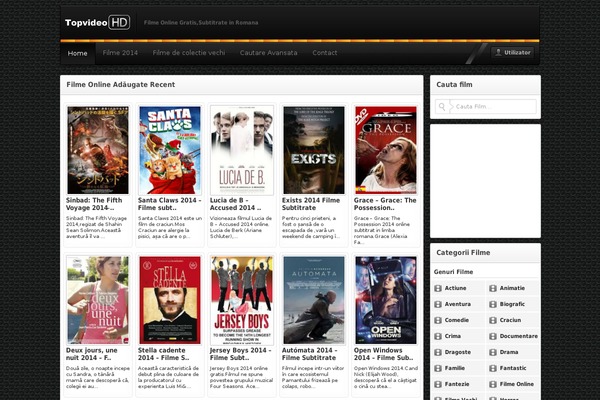Click the magnifier icon in search box
This screenshot has width=600, height=400.
pos(442,107)
